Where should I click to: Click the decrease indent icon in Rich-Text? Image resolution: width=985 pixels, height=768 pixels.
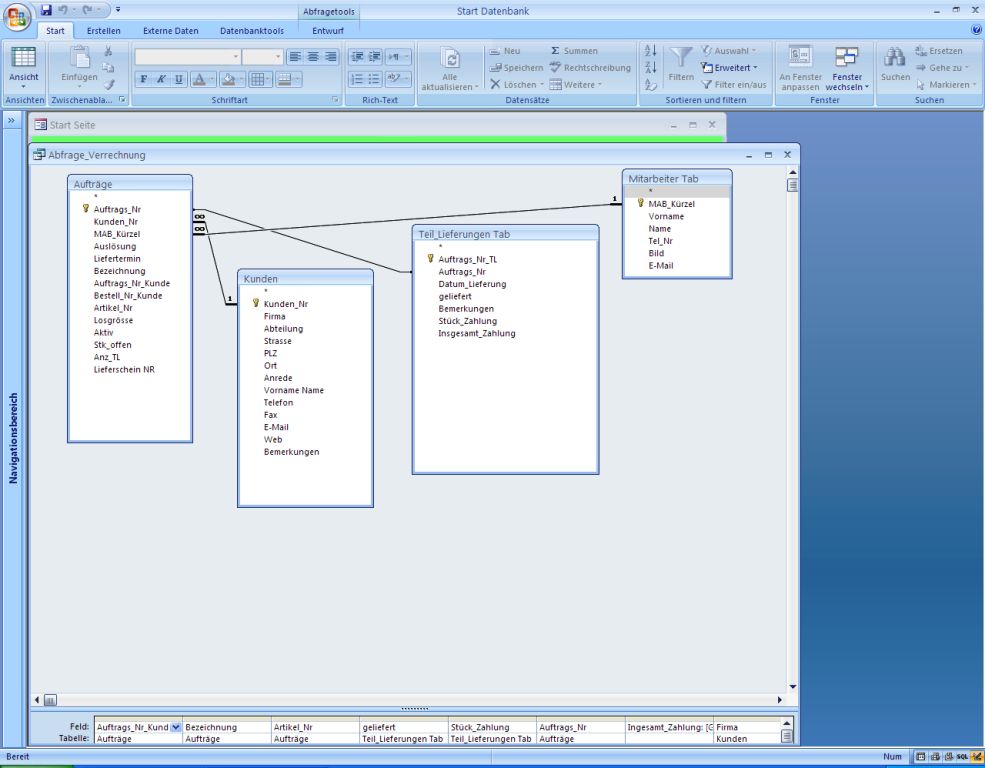point(357,57)
